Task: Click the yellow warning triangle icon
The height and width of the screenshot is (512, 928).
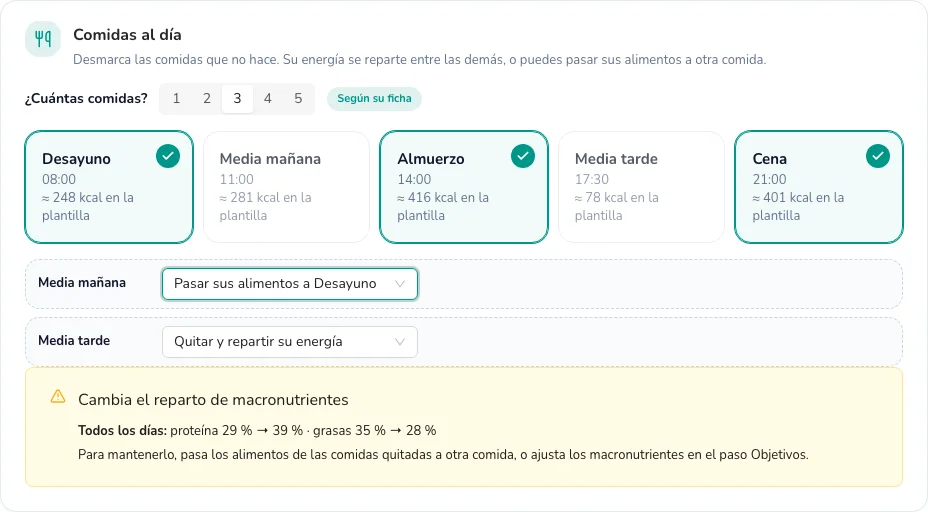Action: coord(58,397)
